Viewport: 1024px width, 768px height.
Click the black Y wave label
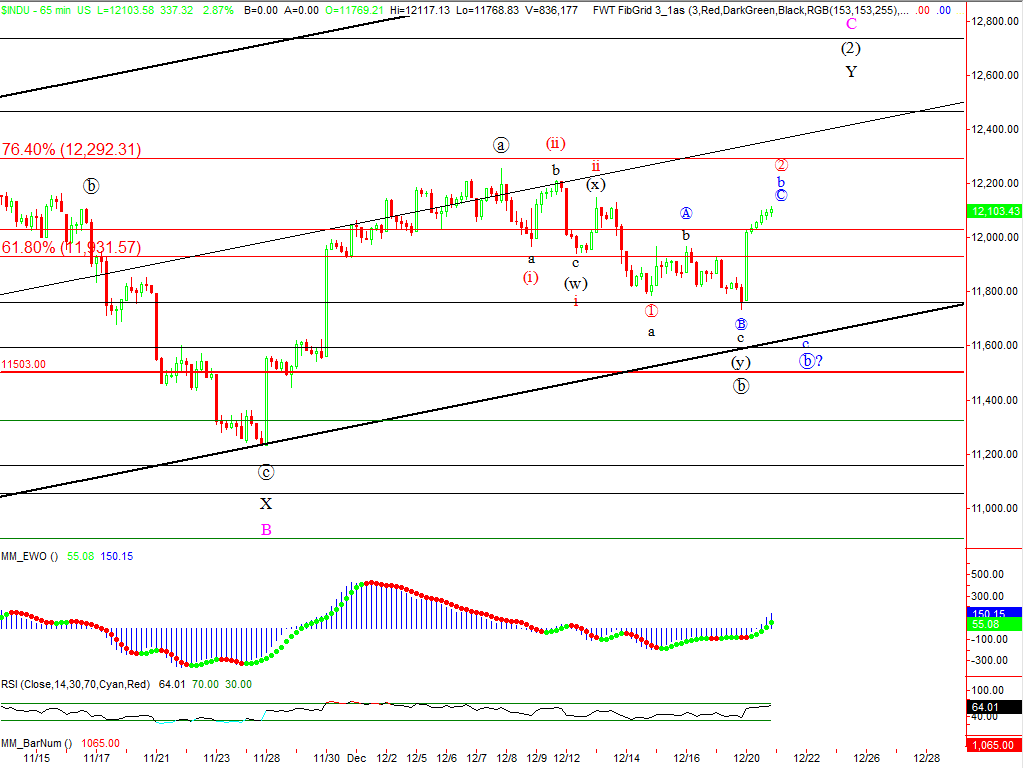(x=851, y=71)
